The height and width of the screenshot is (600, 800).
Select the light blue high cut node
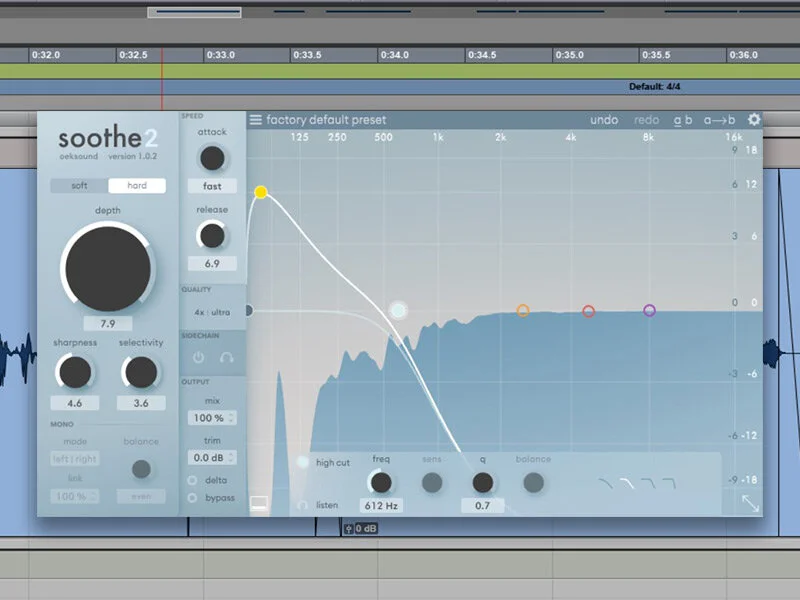398,310
